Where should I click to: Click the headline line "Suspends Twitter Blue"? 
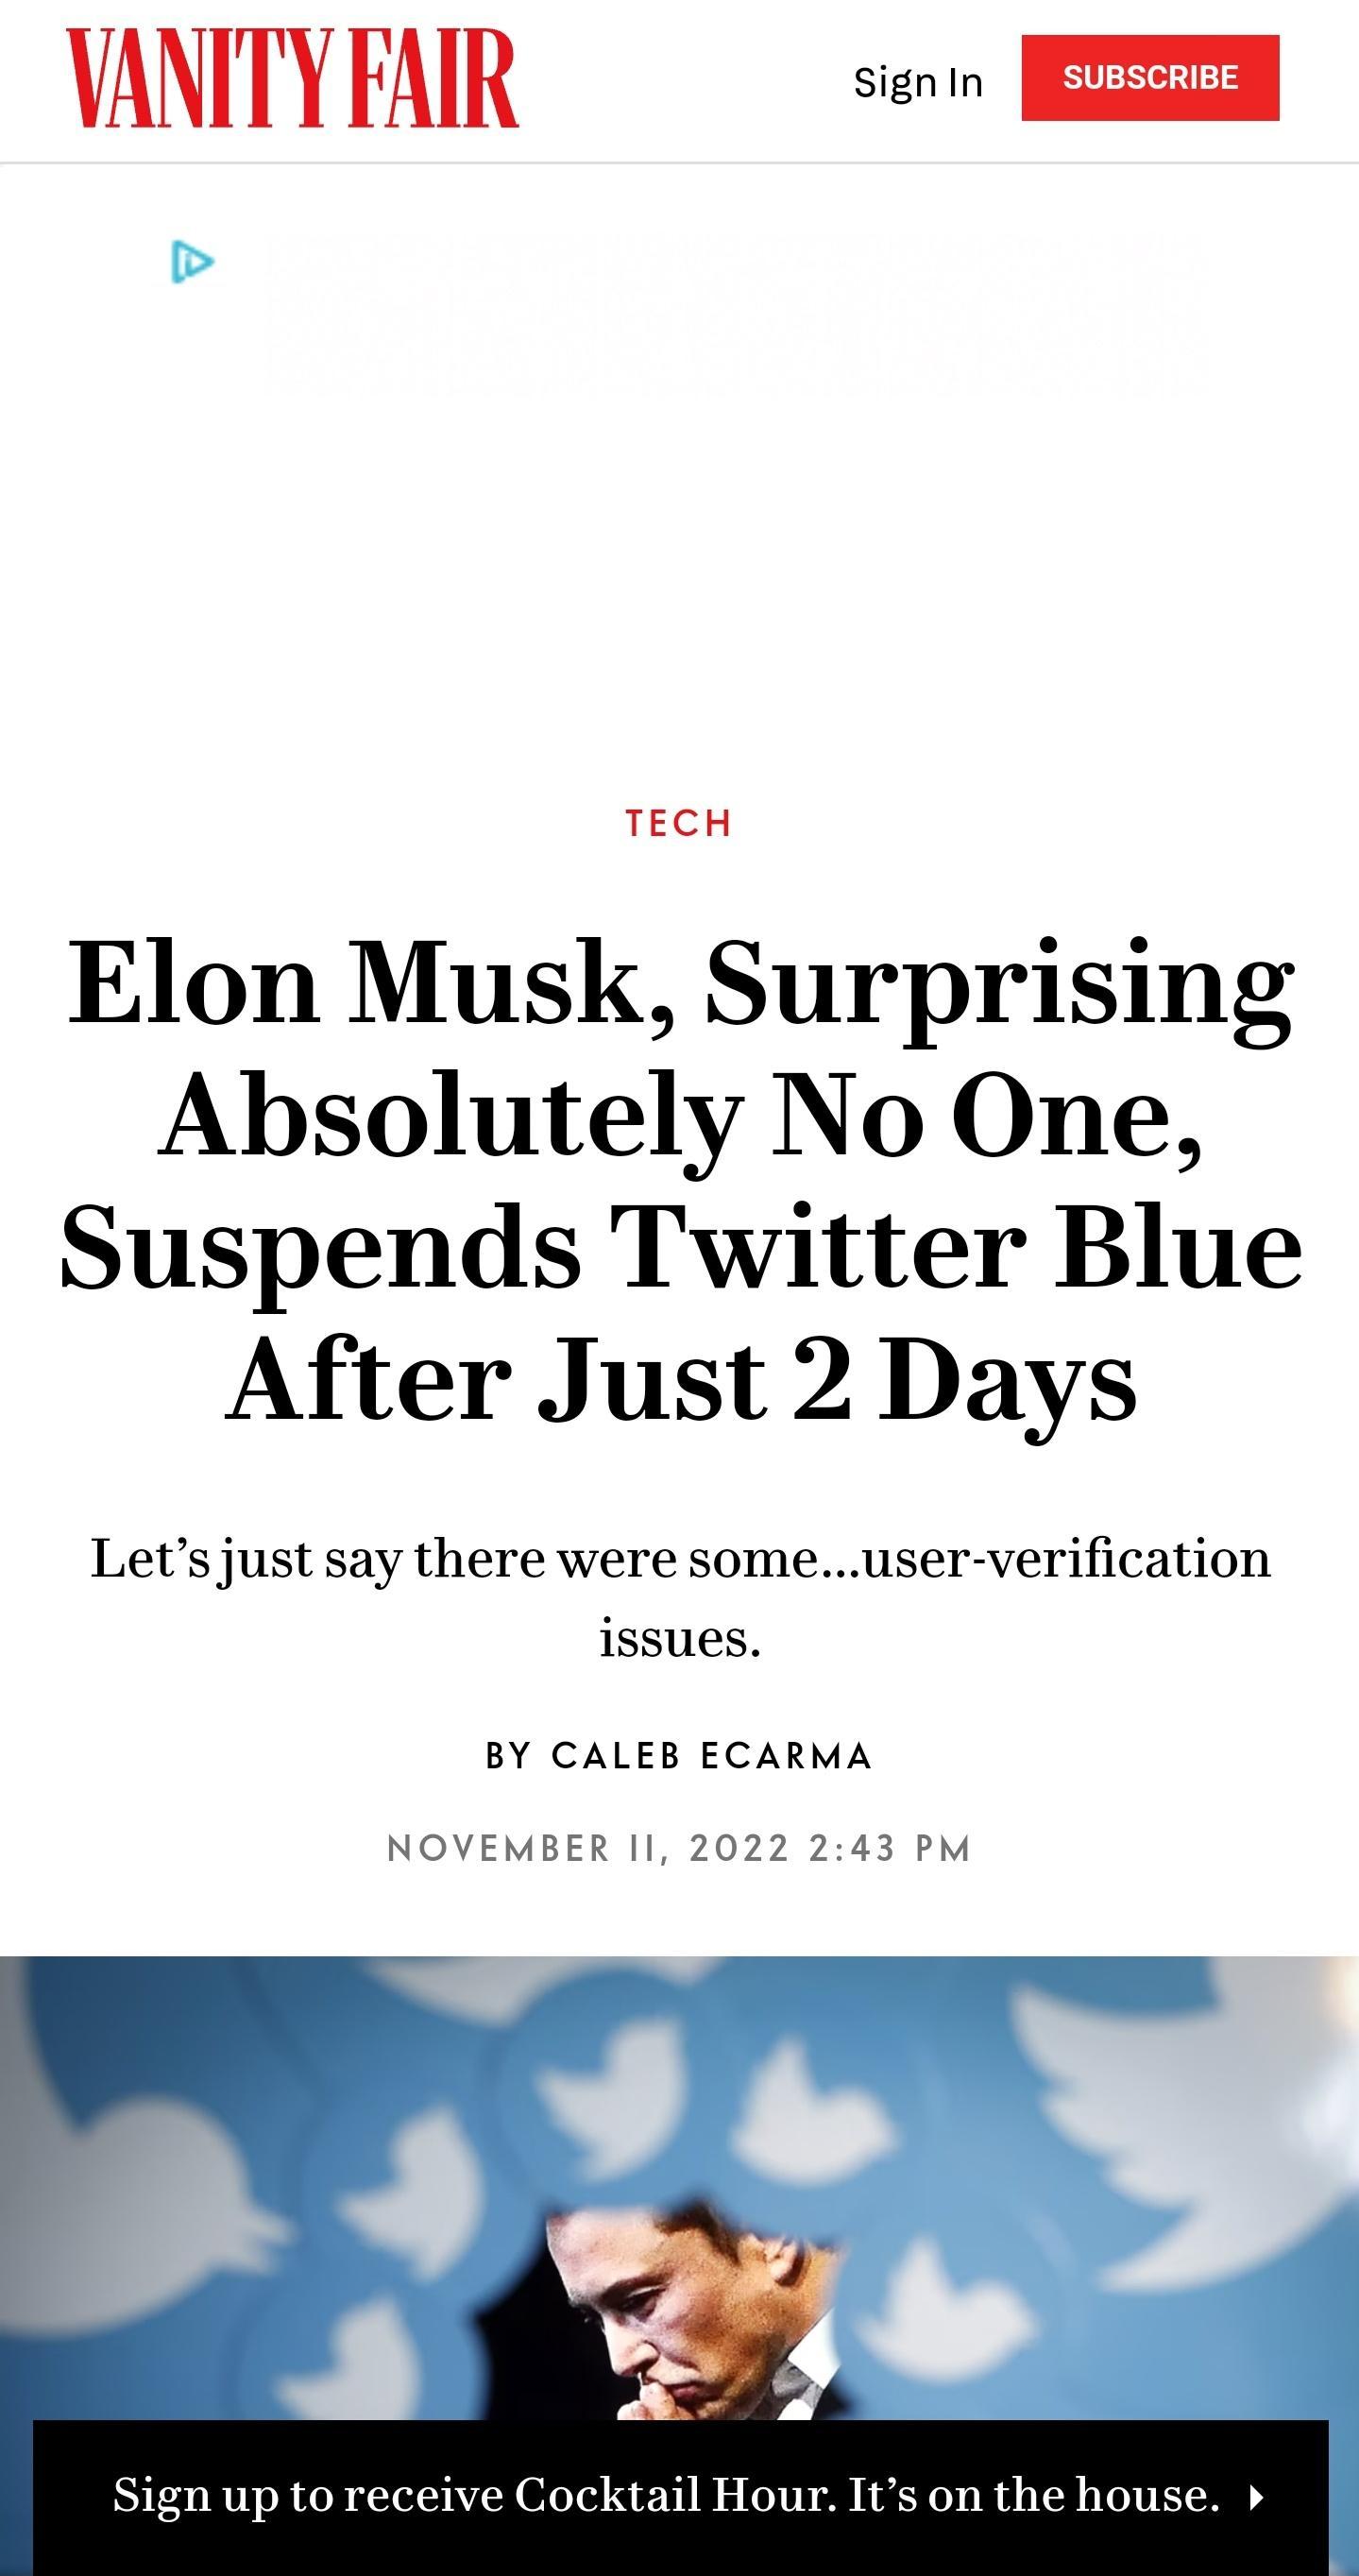[680, 1247]
